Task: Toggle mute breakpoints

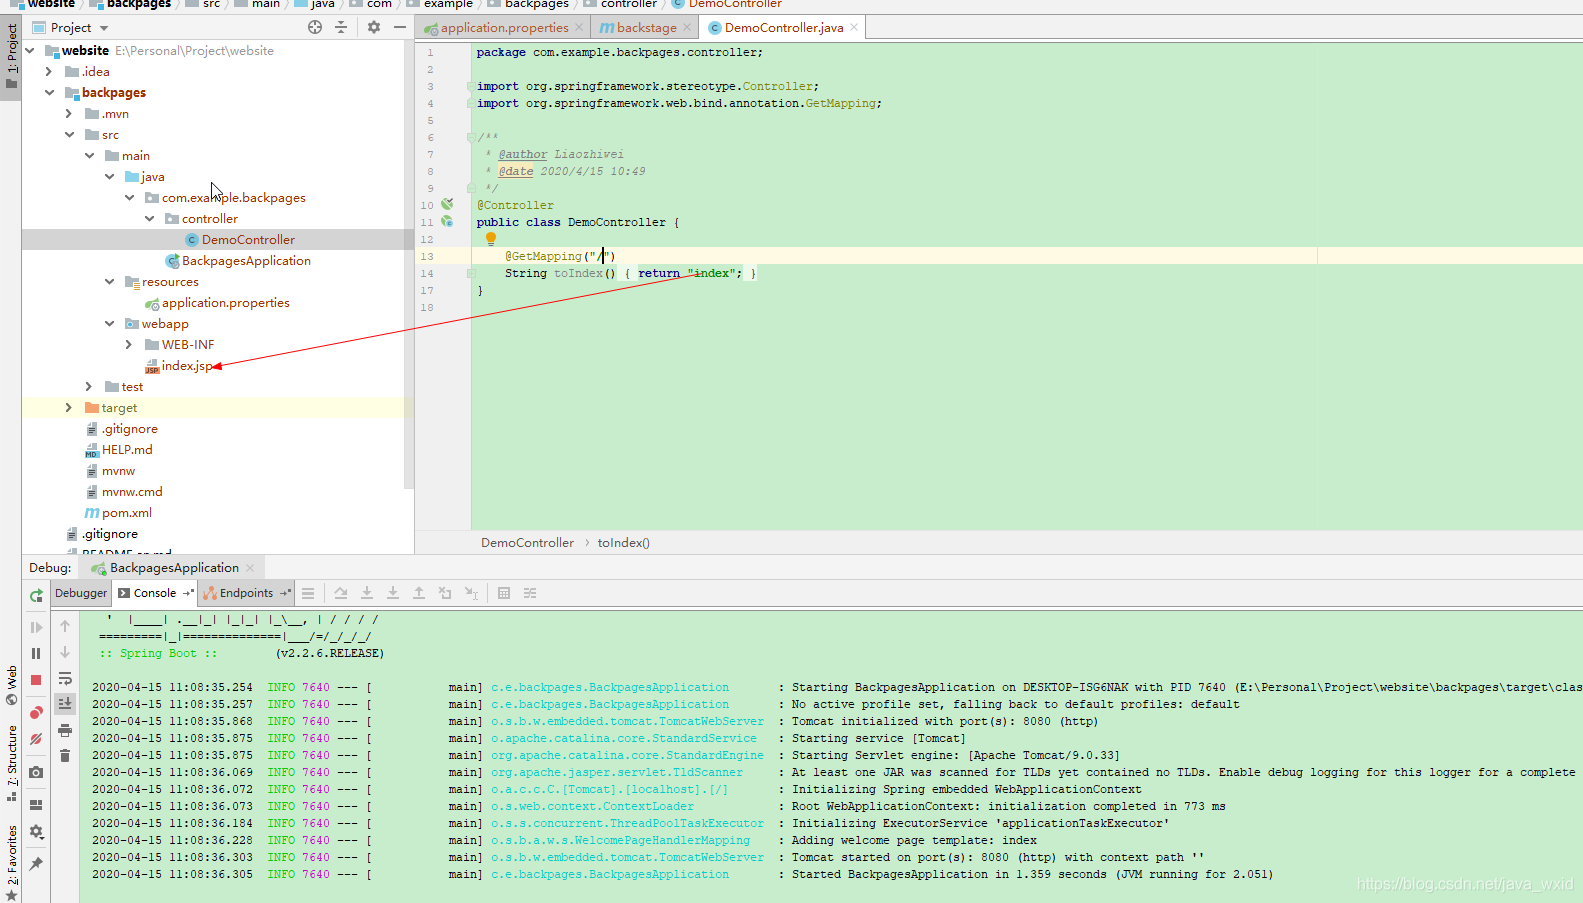Action: [36, 739]
